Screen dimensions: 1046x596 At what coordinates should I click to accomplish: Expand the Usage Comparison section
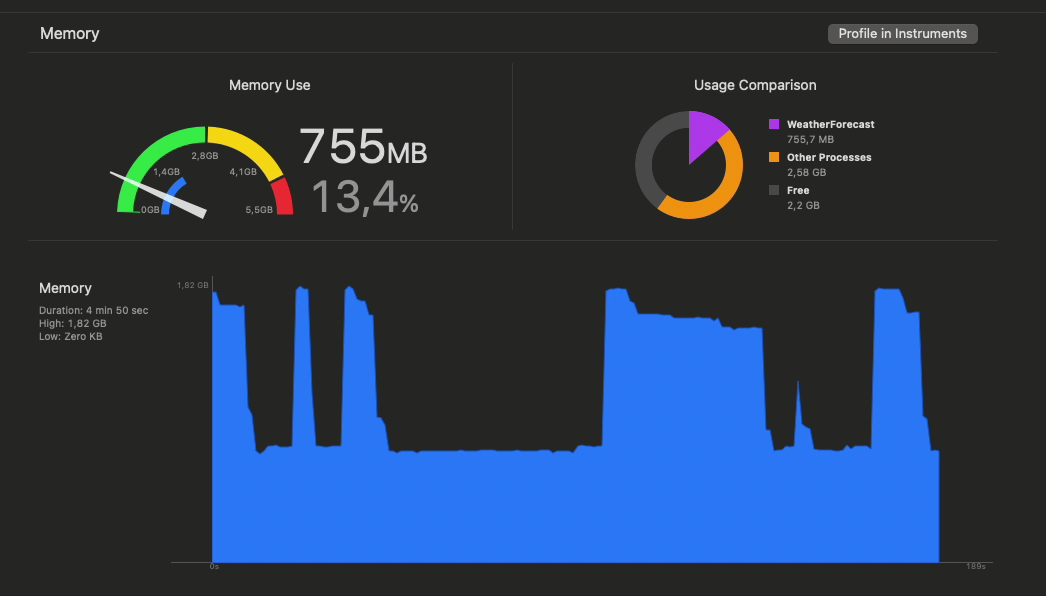click(755, 85)
